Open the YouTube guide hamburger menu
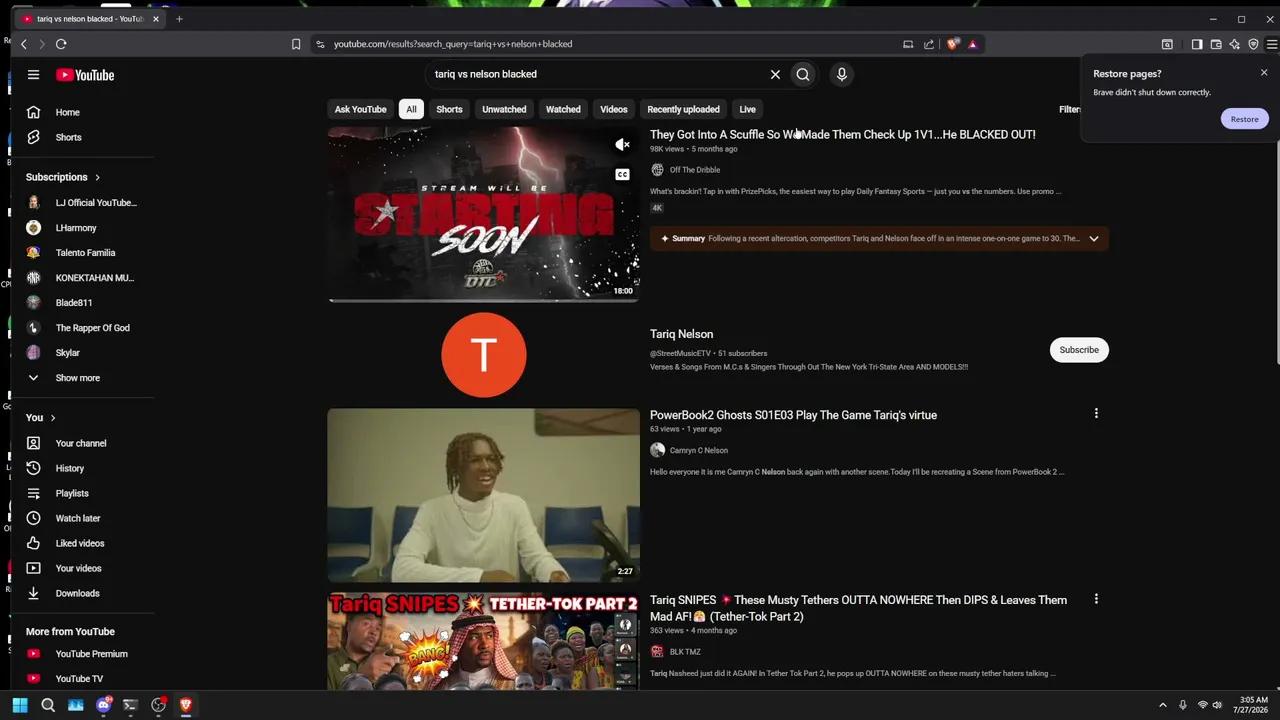 33,75
